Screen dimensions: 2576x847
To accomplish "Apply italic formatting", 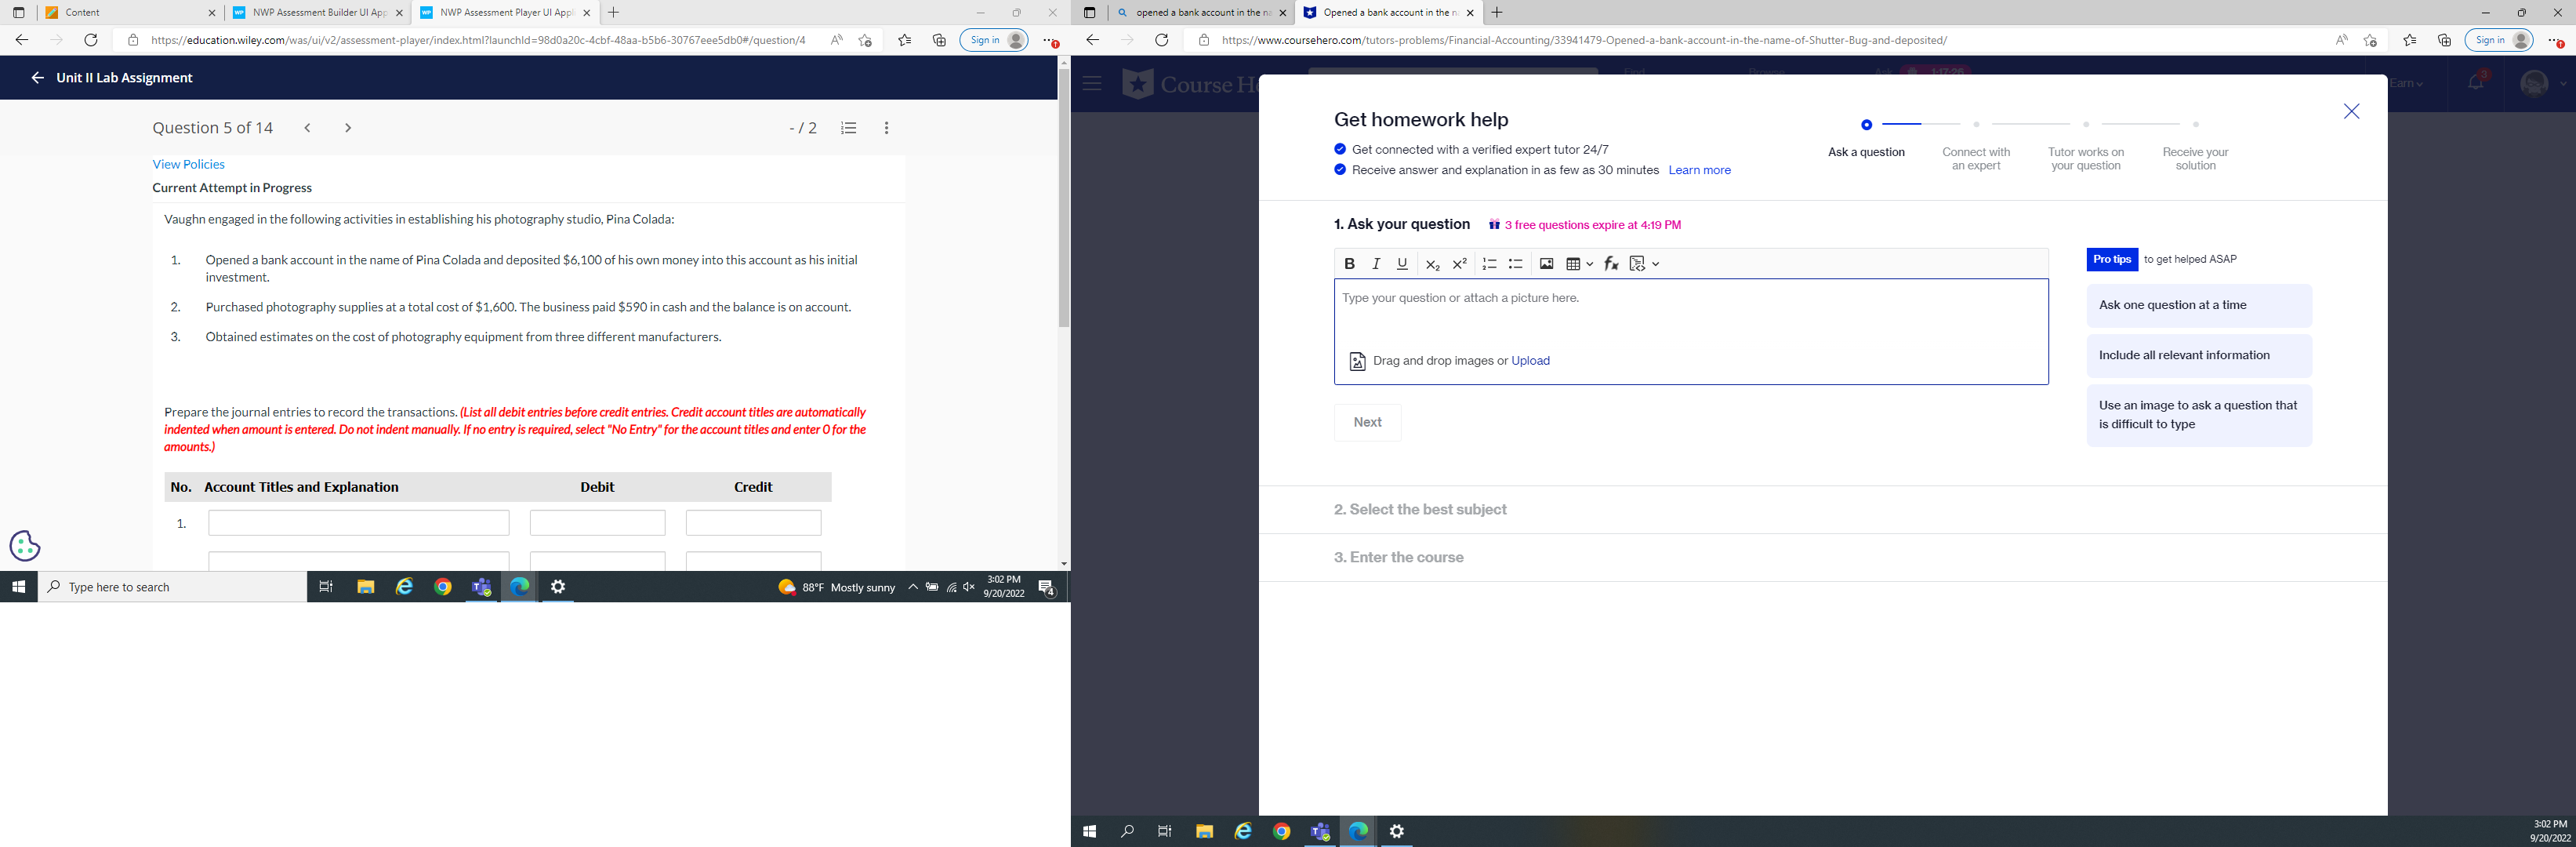I will pos(1376,263).
